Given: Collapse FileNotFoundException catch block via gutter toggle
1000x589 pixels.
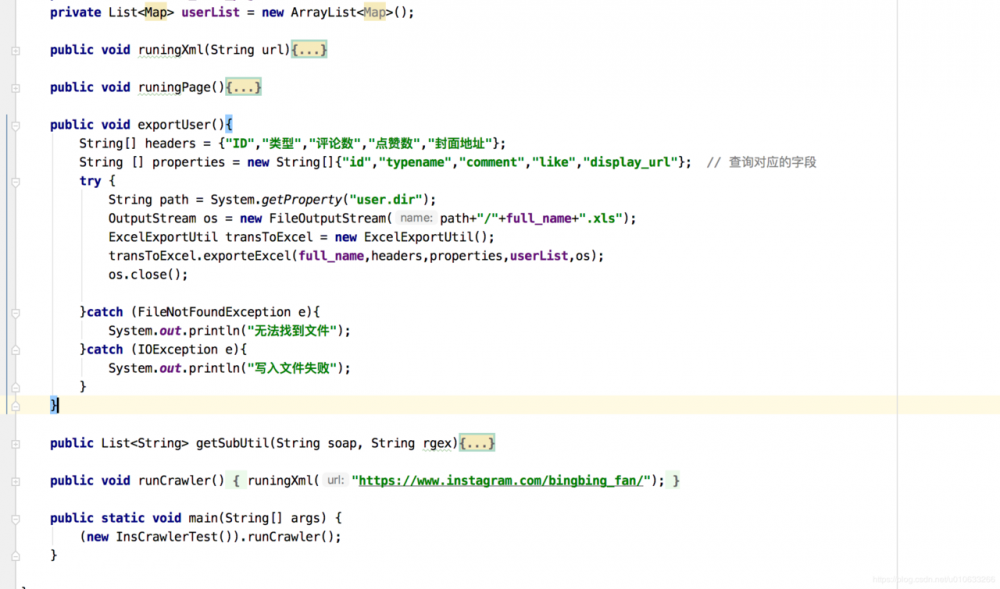Looking at the screenshot, I should [15, 313].
